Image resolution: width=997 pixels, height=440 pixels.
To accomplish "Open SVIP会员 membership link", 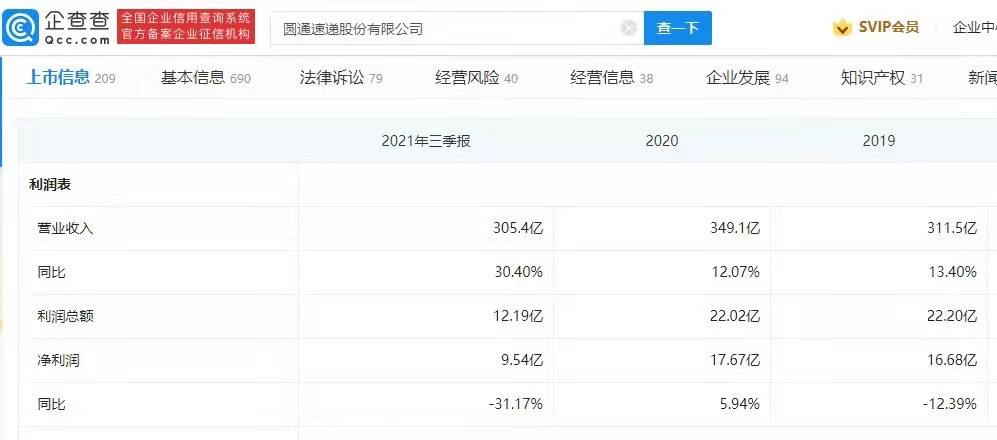I will coord(888,27).
